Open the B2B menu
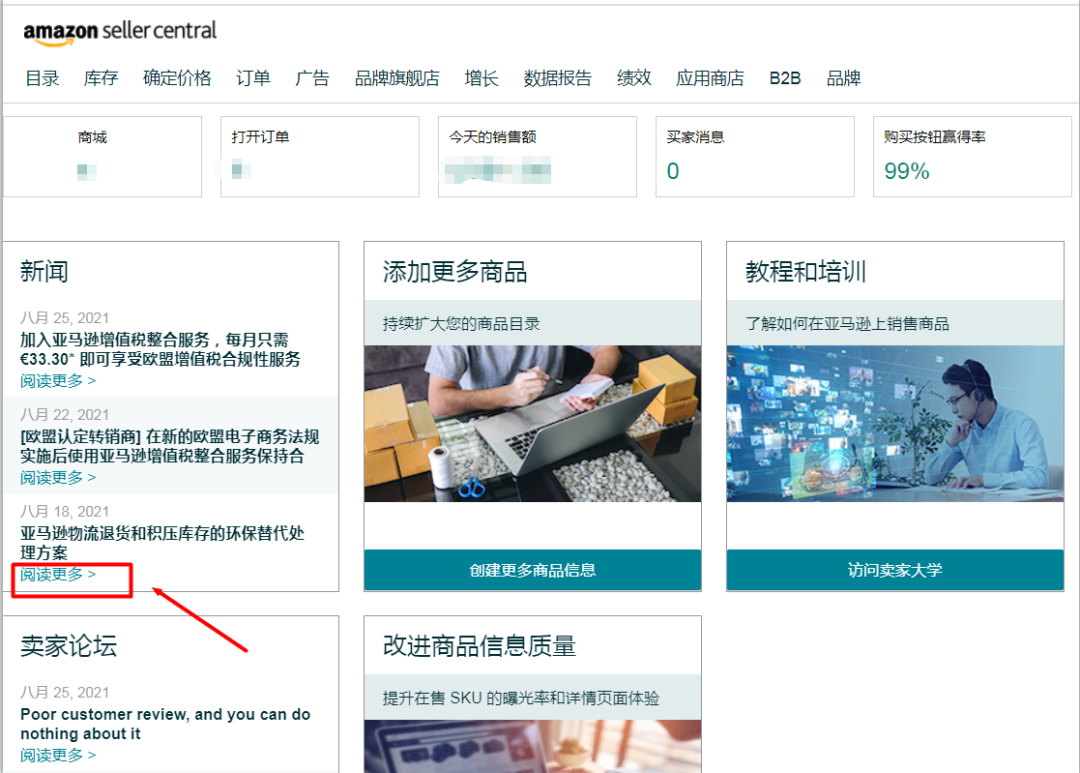Image resolution: width=1080 pixels, height=773 pixels. tap(785, 78)
